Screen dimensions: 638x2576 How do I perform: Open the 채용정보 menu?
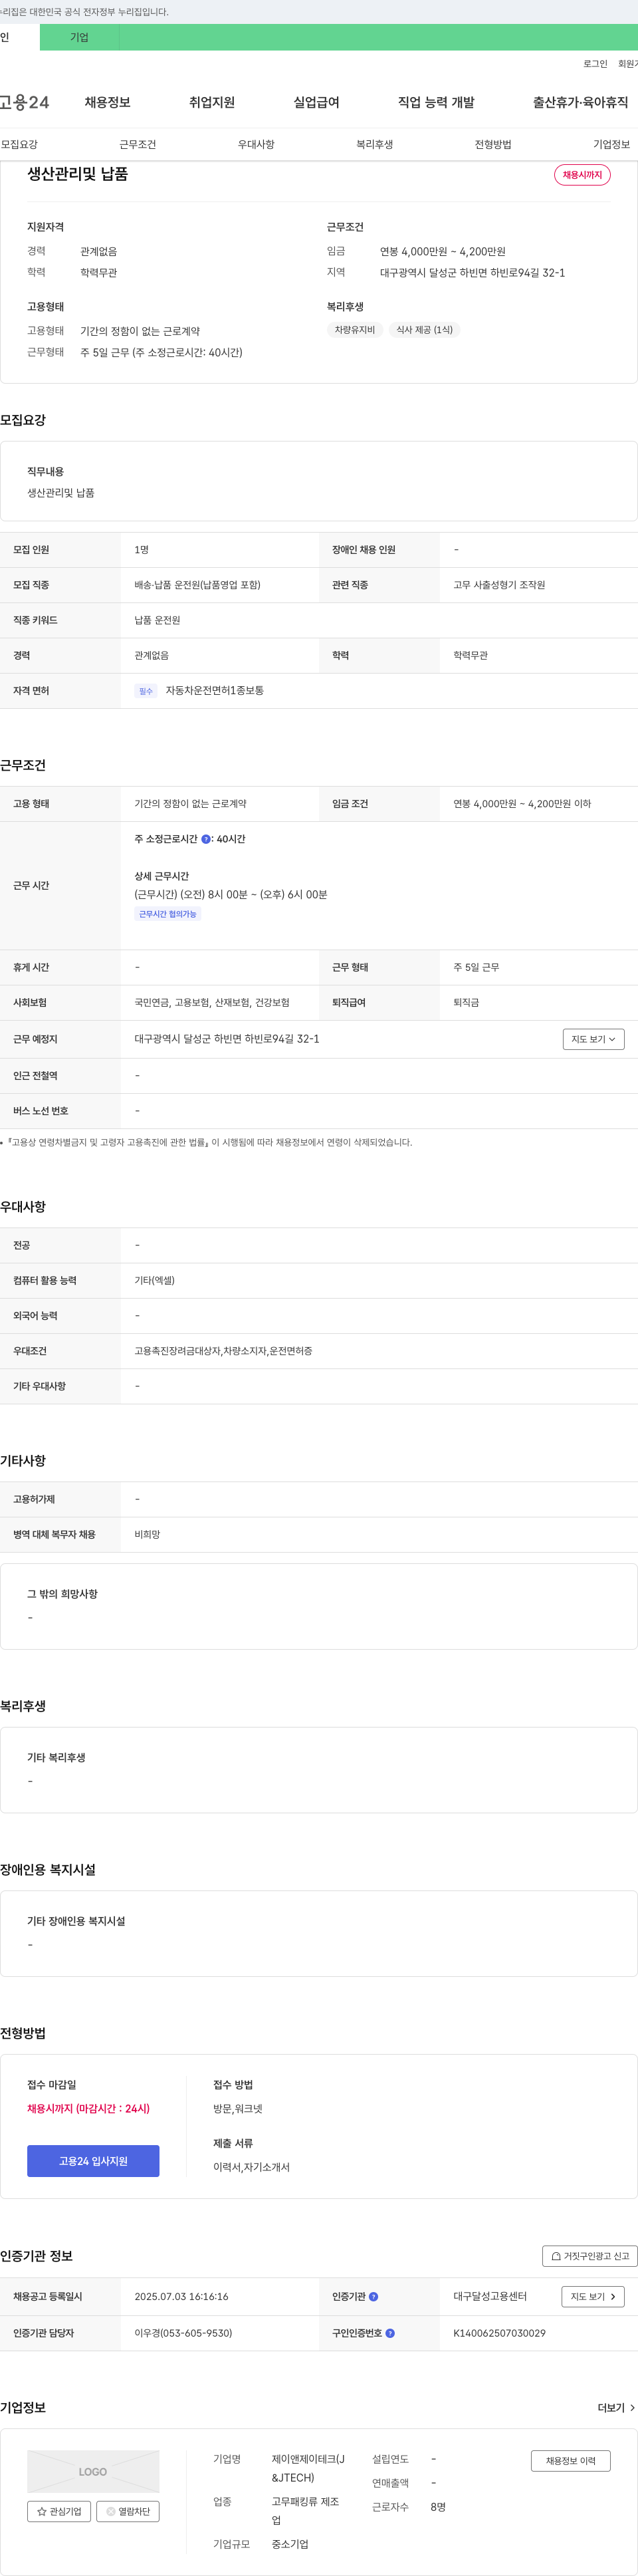point(107,102)
